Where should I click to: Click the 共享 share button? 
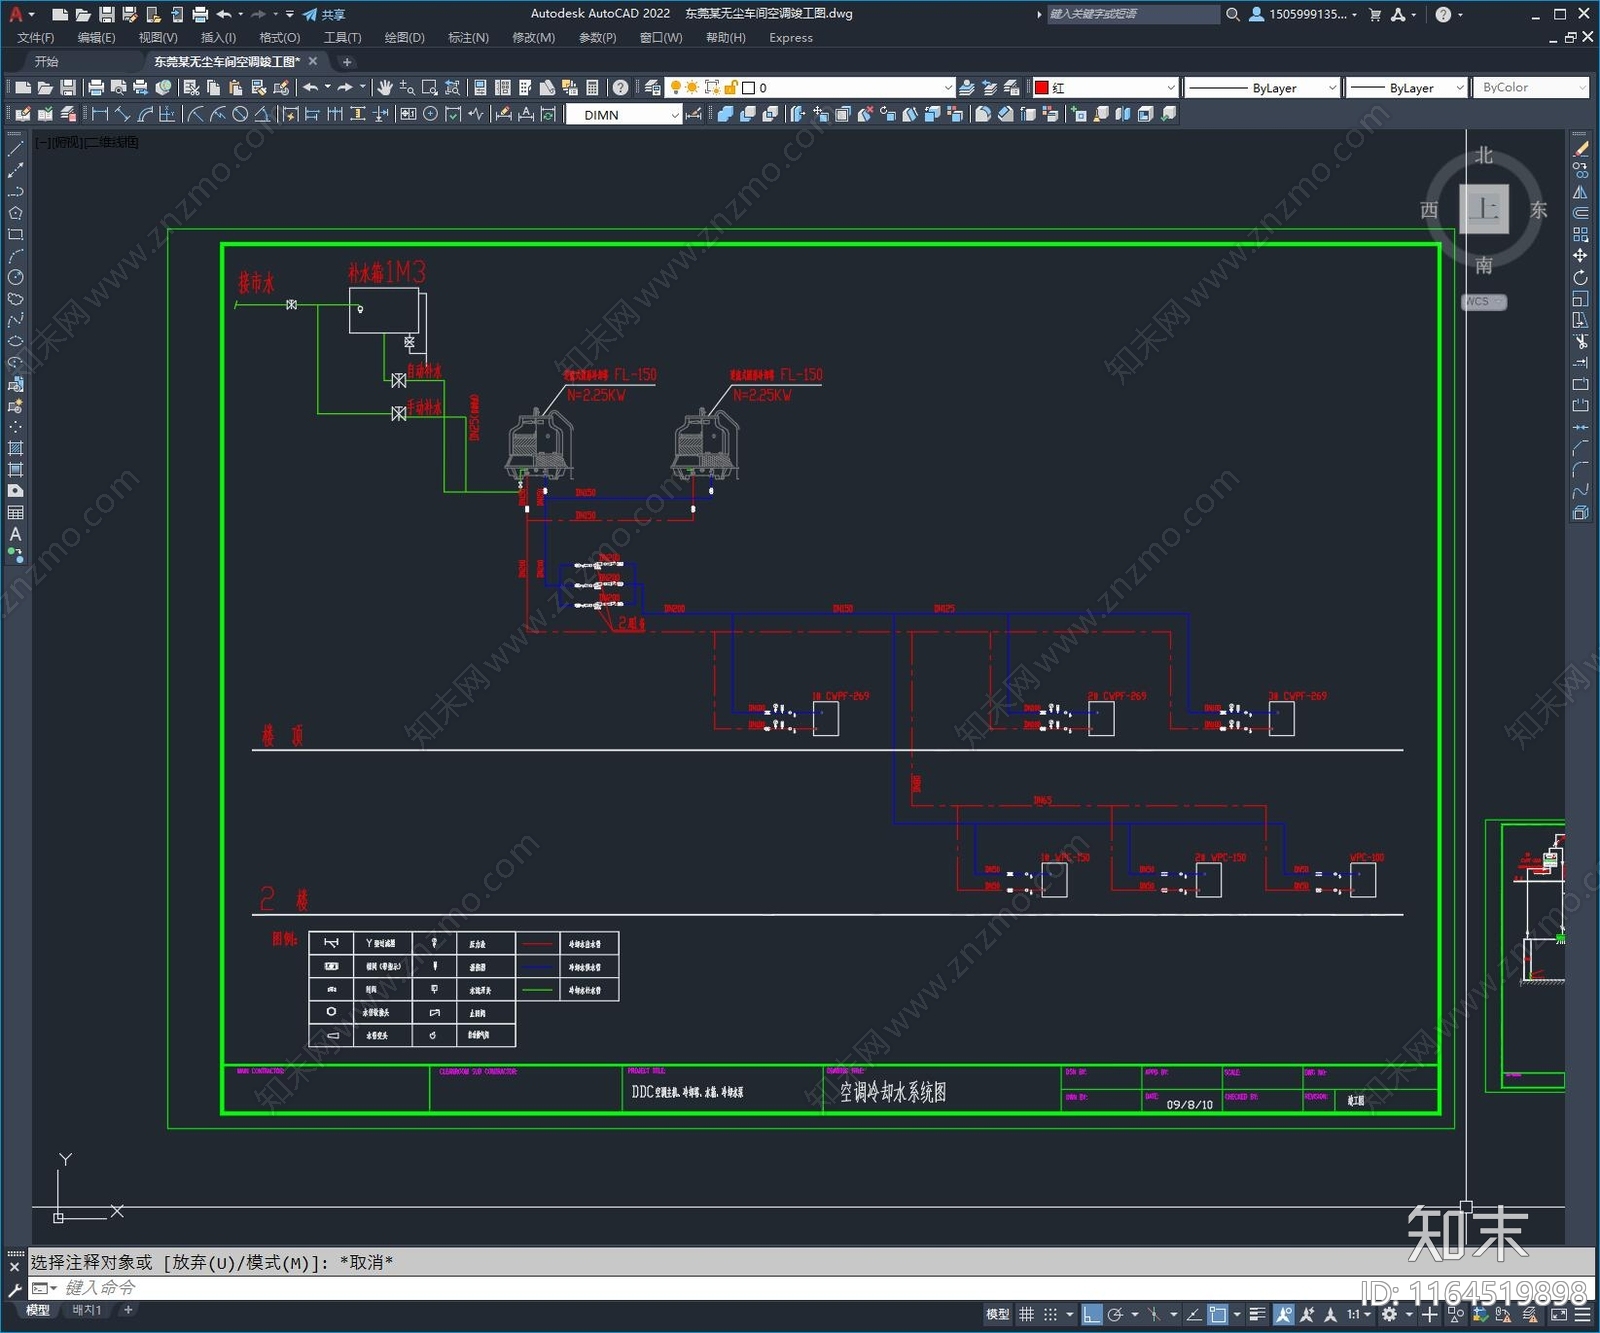pos(324,14)
